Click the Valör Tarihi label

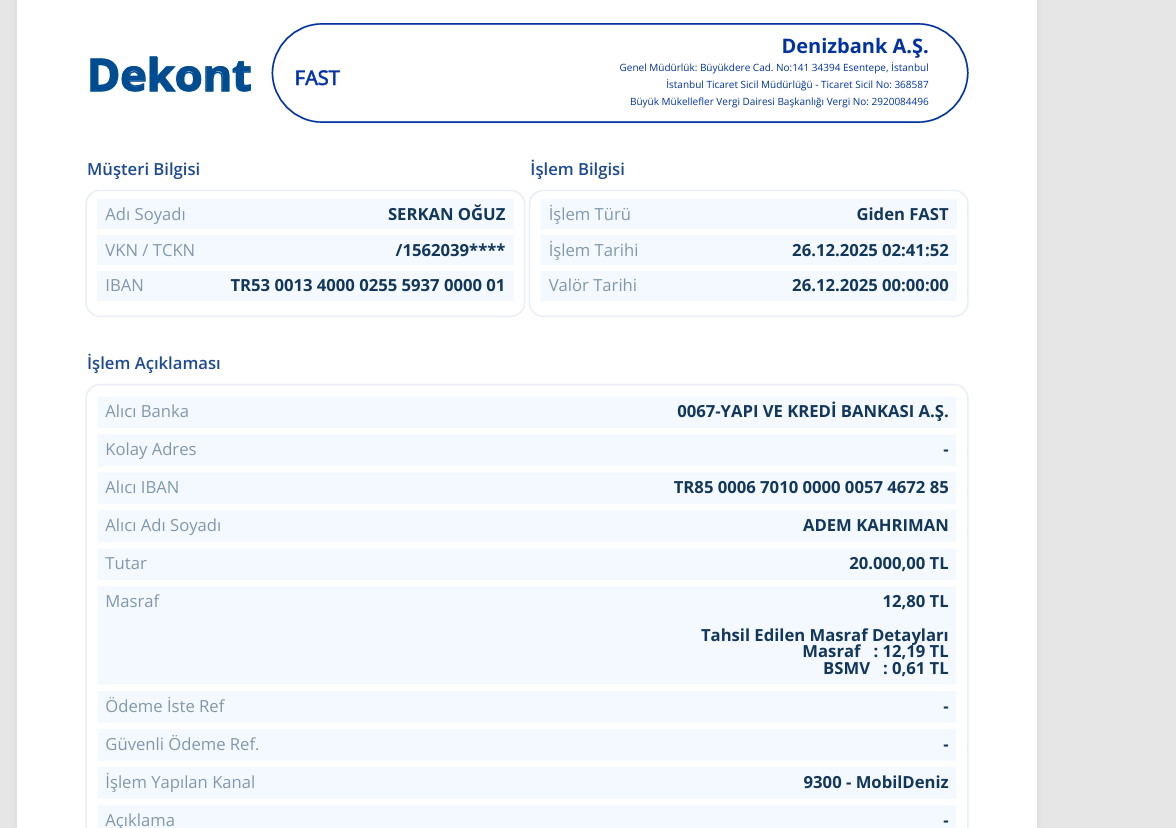click(592, 285)
